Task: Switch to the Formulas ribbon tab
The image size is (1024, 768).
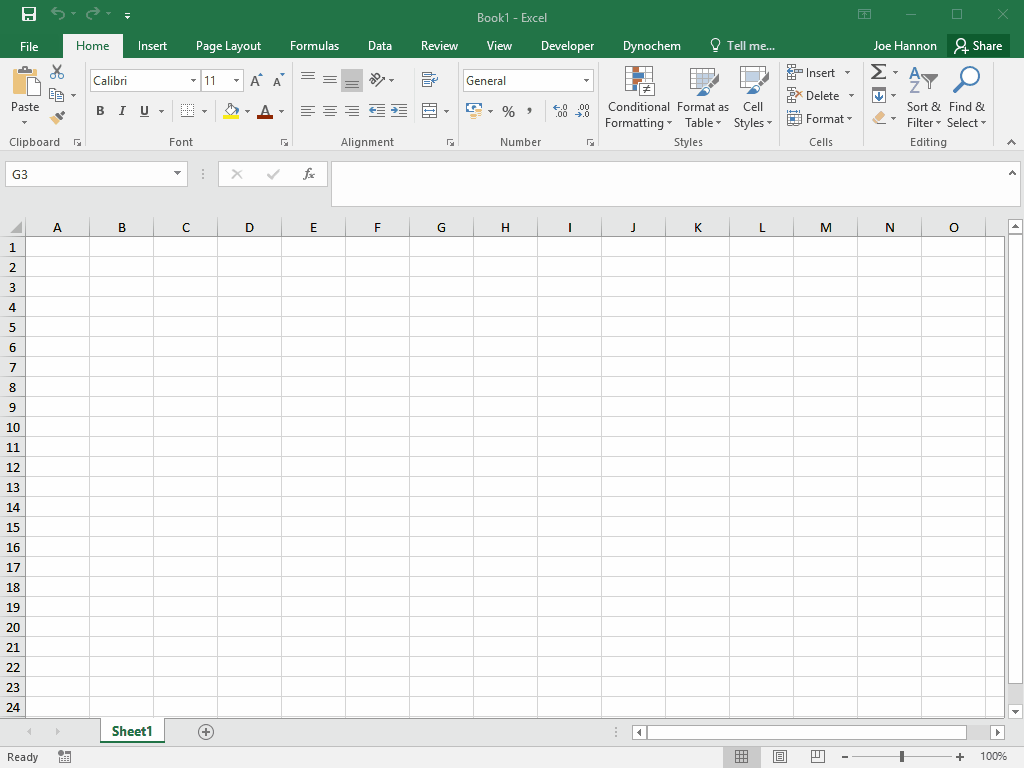Action: coord(314,45)
